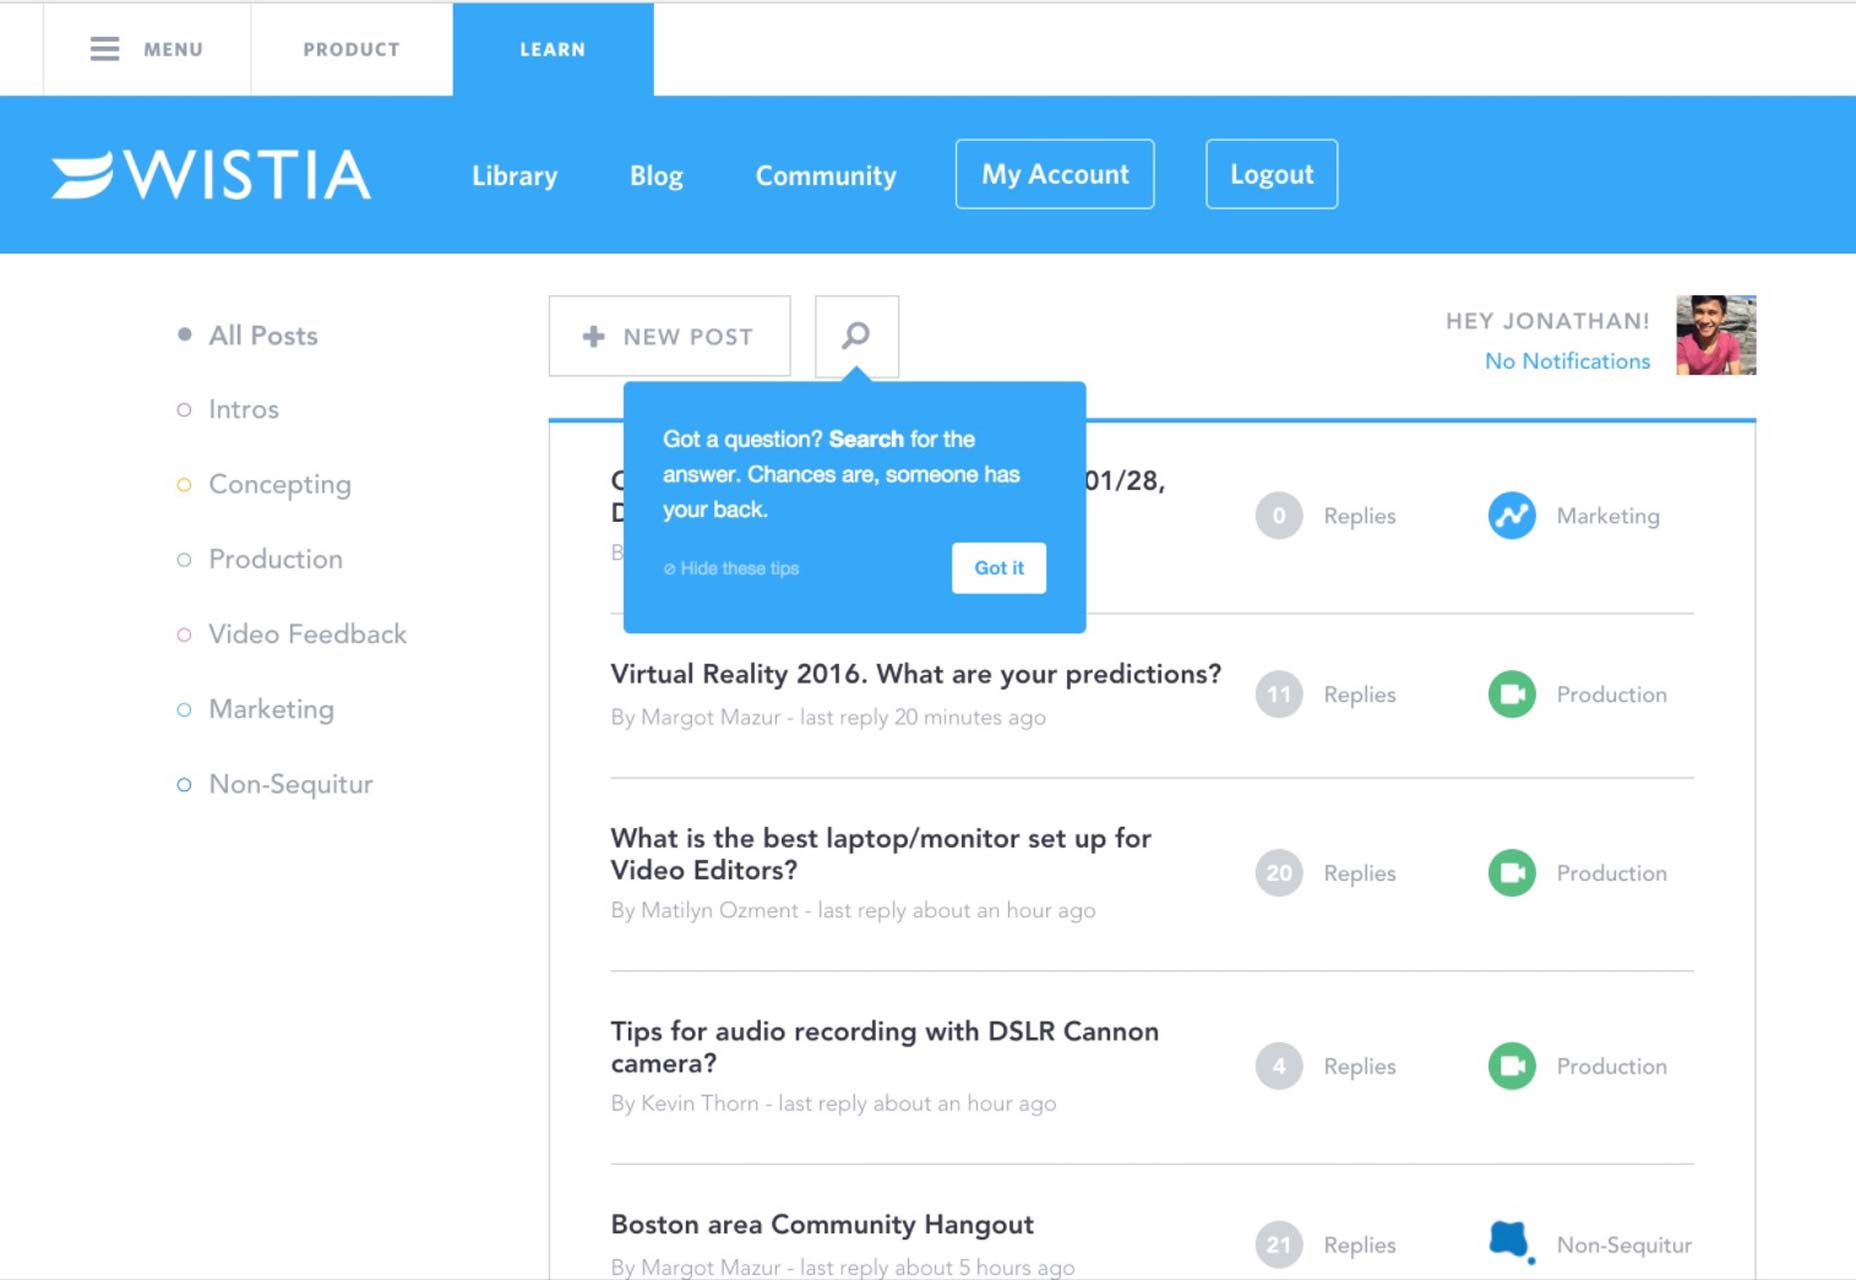Viewport: 1856px width, 1280px height.
Task: Click Replies label on laptop/monitor post
Action: pos(1360,874)
